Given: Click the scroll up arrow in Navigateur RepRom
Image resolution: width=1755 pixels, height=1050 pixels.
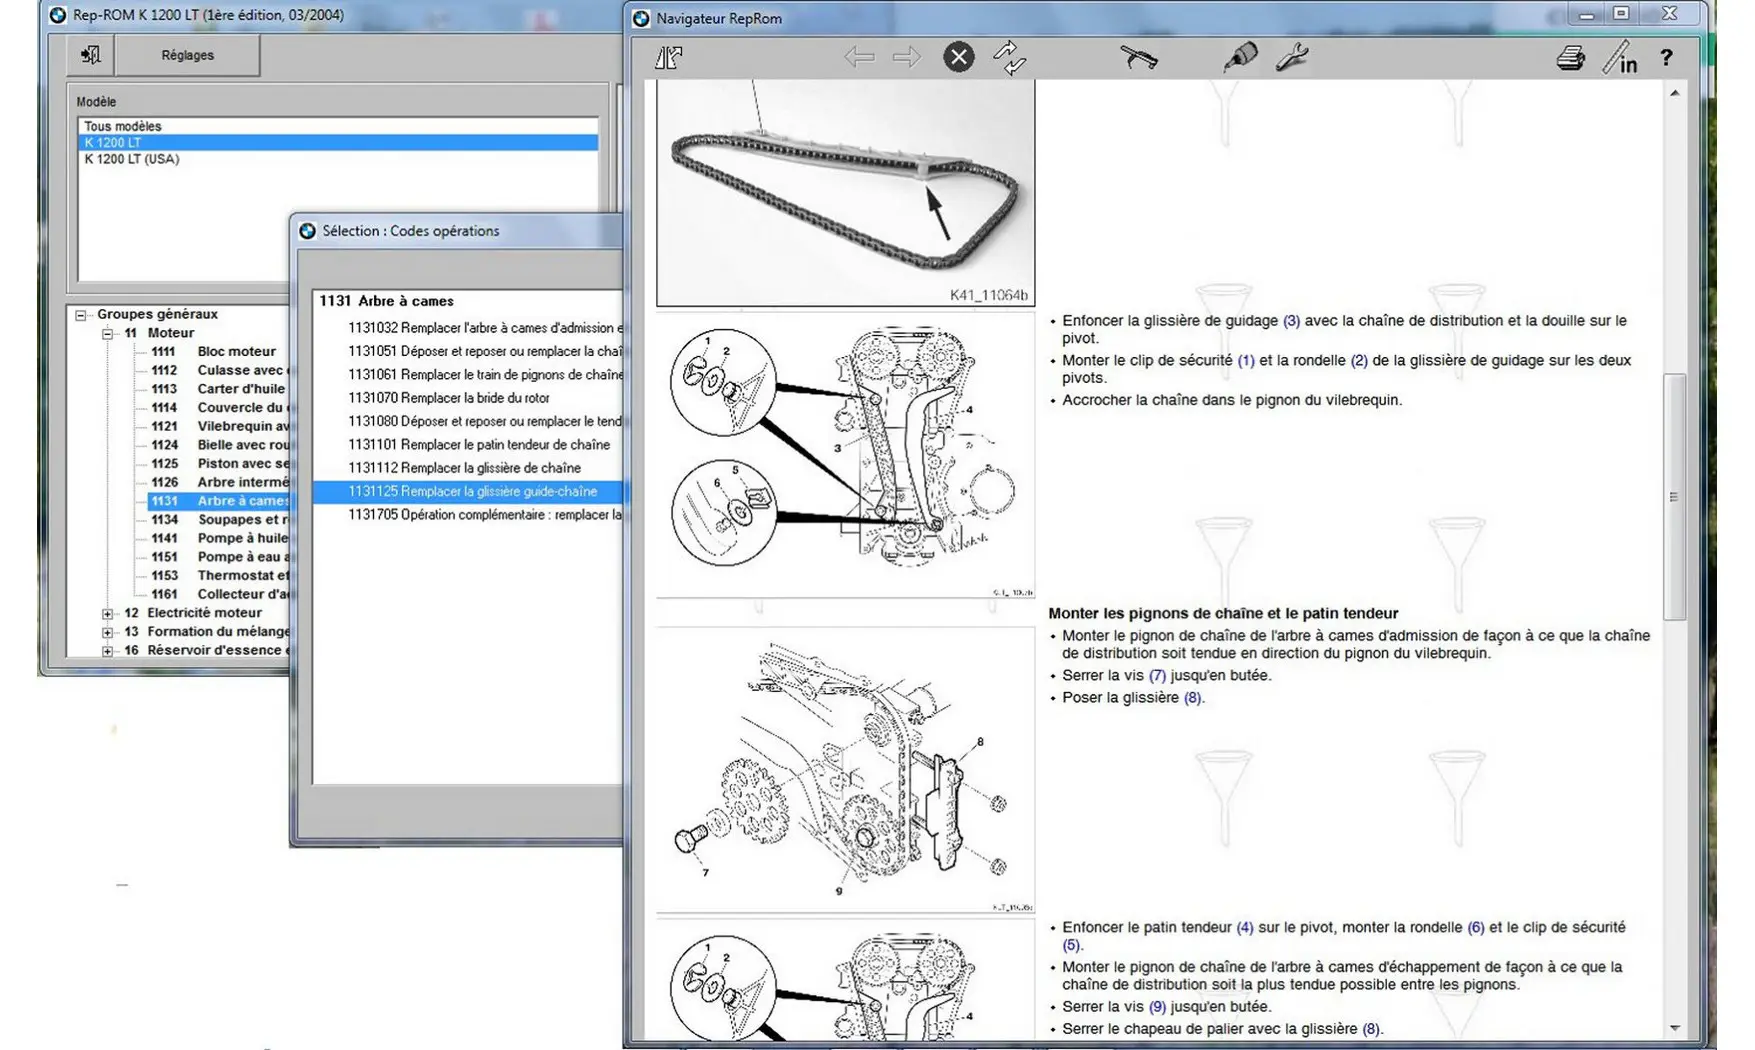Looking at the screenshot, I should [x=1674, y=93].
